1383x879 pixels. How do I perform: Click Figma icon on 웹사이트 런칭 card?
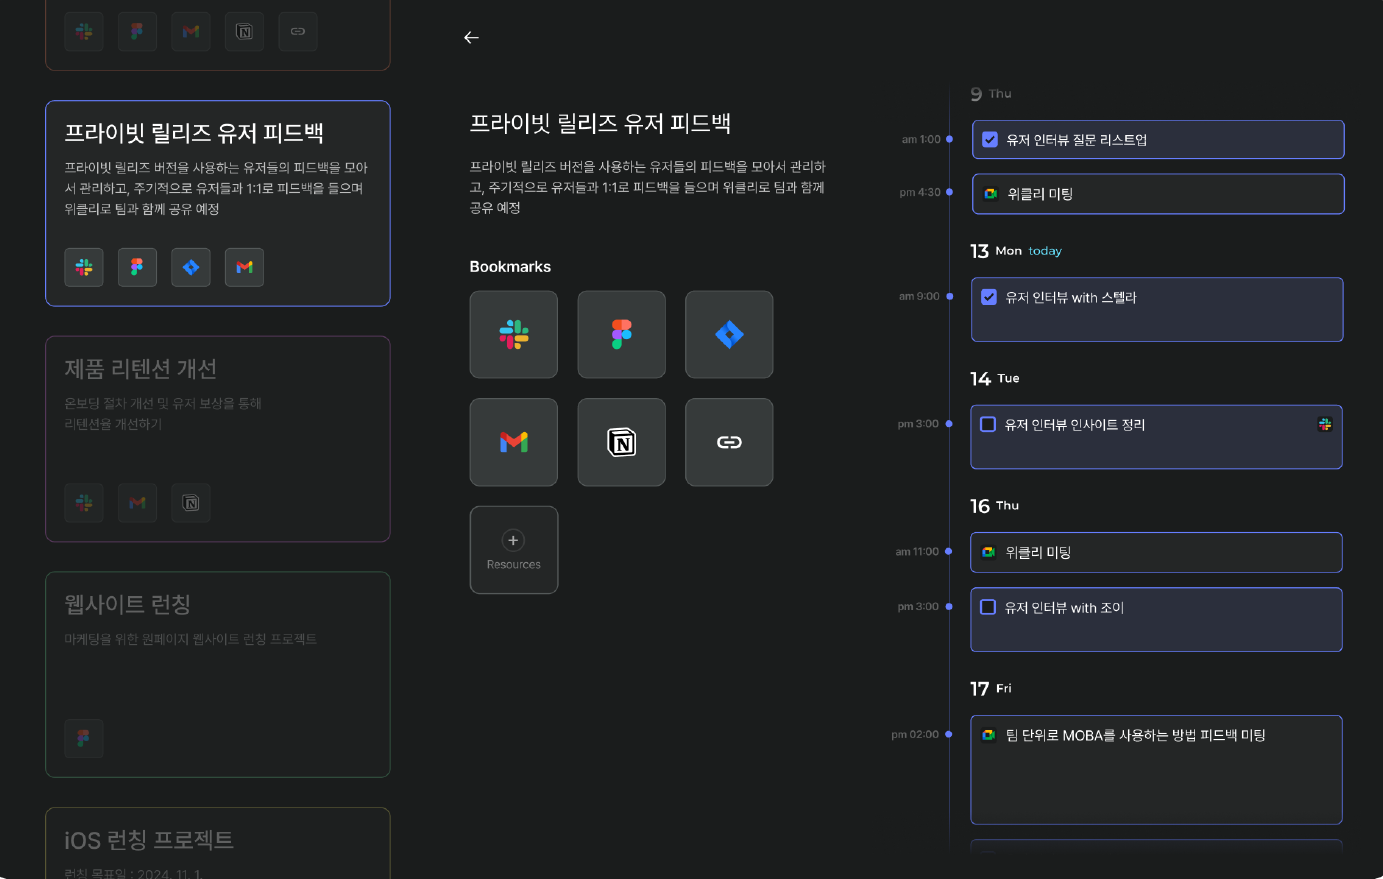84,738
